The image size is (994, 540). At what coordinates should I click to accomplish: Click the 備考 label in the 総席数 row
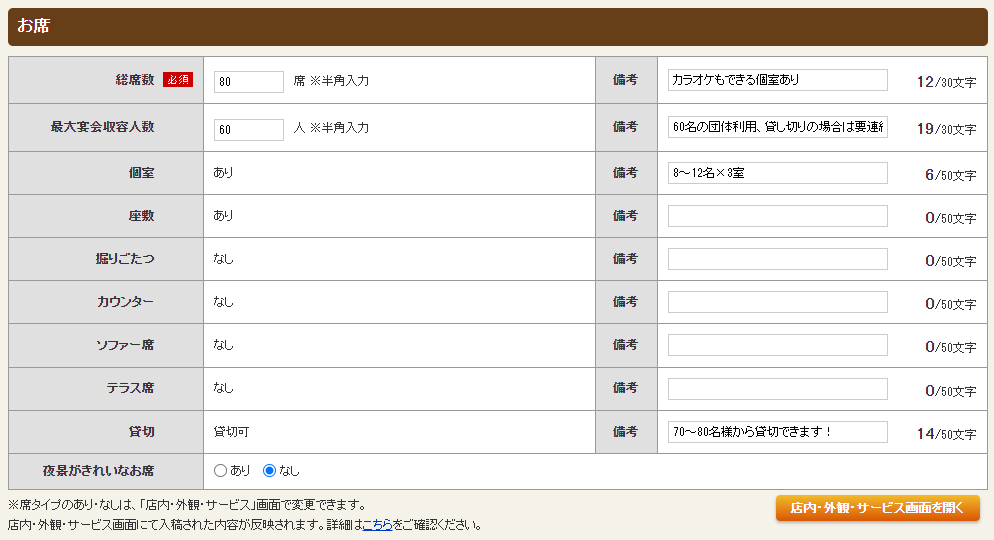(x=625, y=80)
